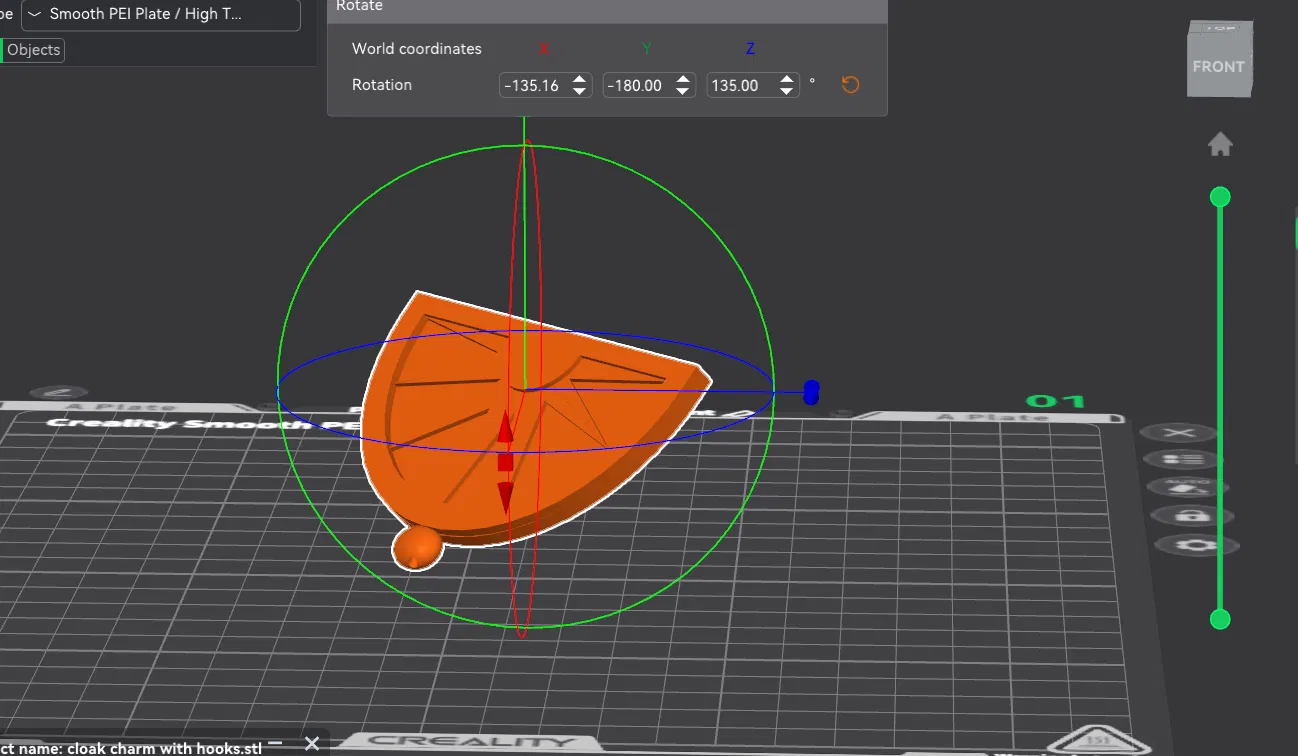Click the green layer slider track
Viewport: 1298px width, 756px height.
click(x=1220, y=408)
